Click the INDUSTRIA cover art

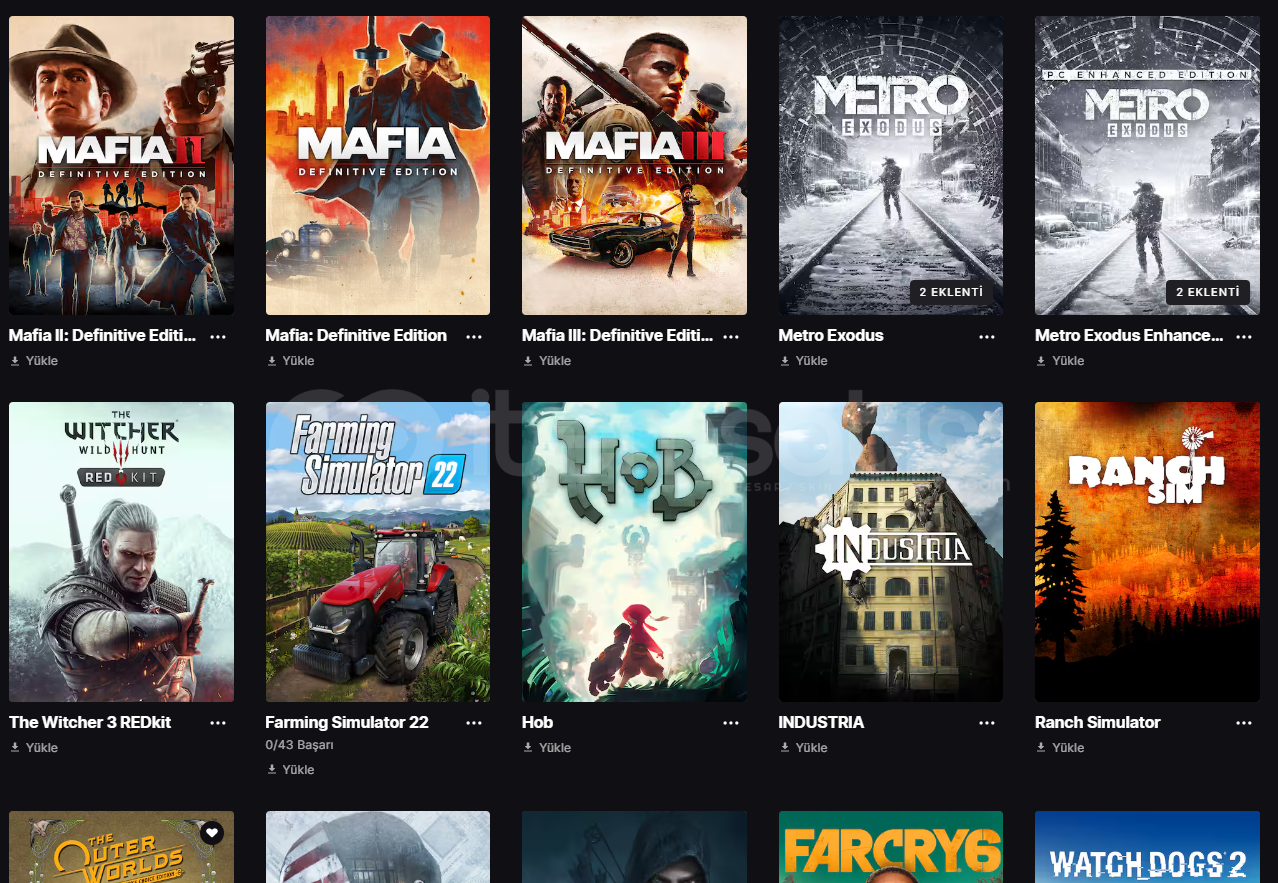[x=891, y=552]
